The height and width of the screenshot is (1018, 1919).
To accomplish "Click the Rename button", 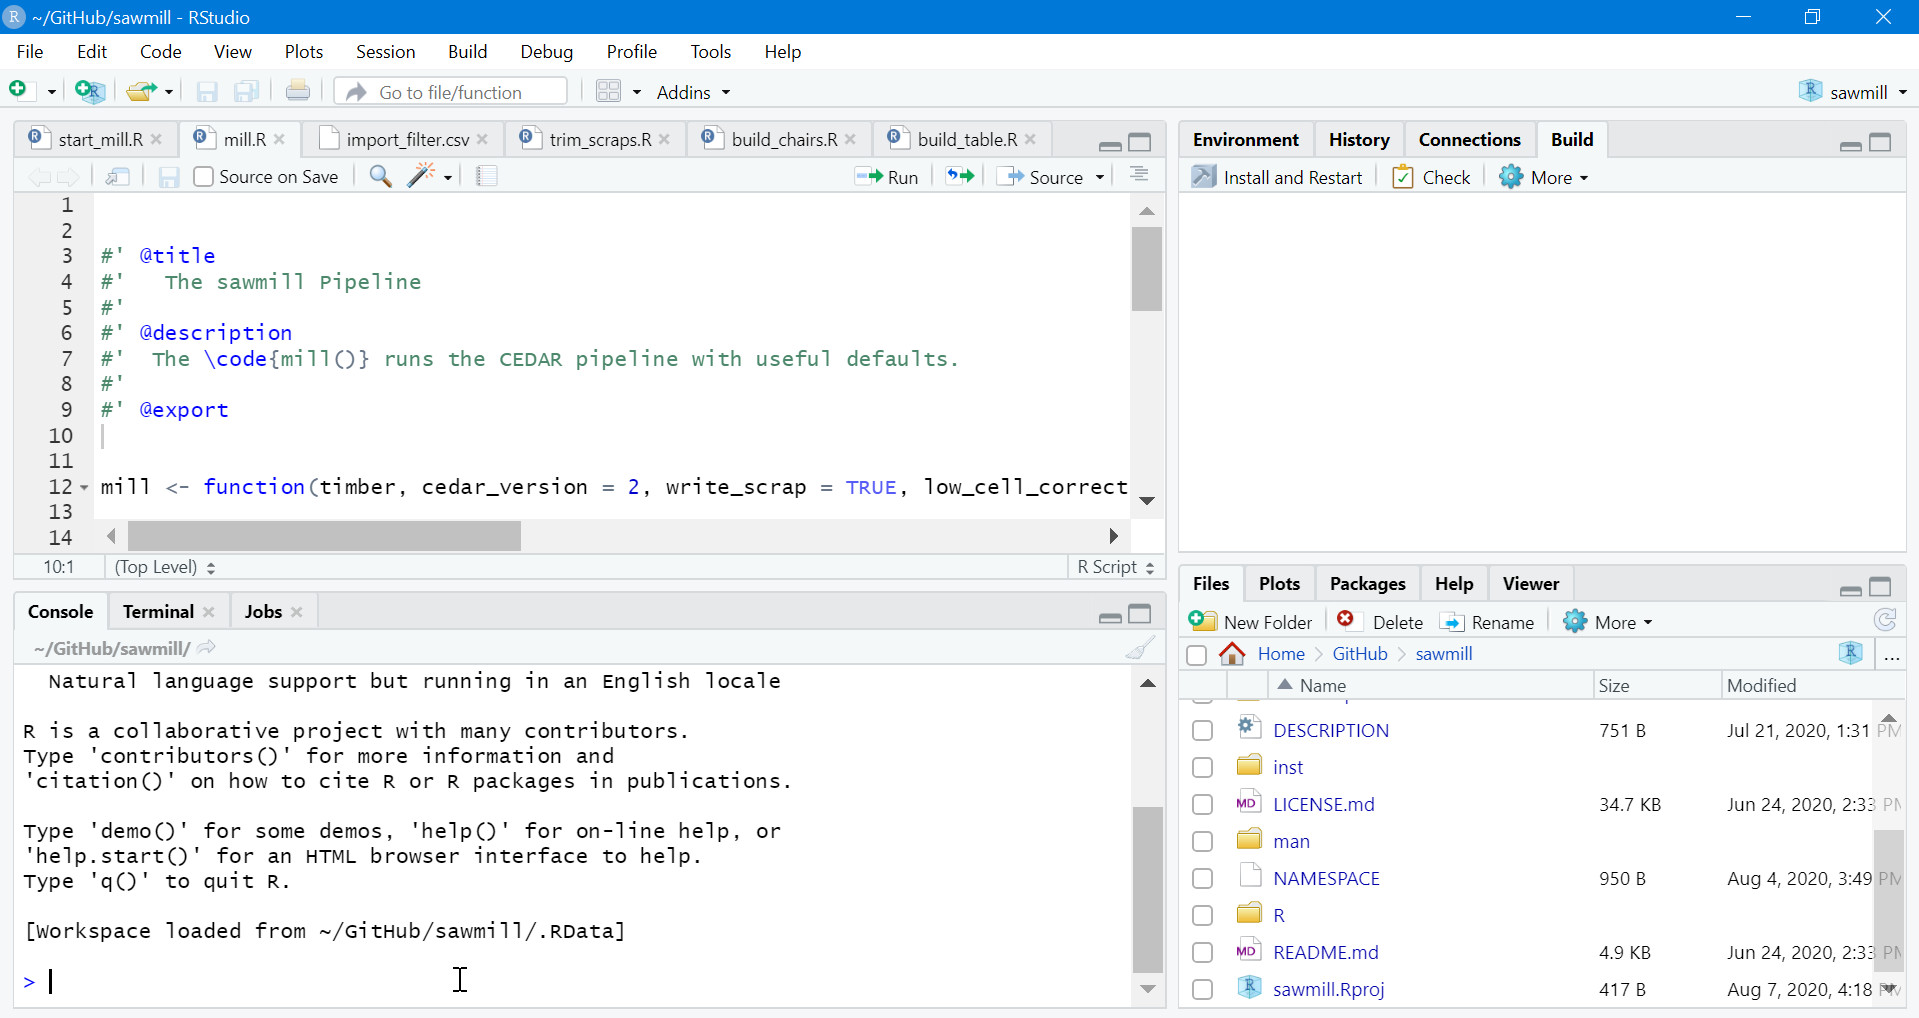I will (1487, 622).
